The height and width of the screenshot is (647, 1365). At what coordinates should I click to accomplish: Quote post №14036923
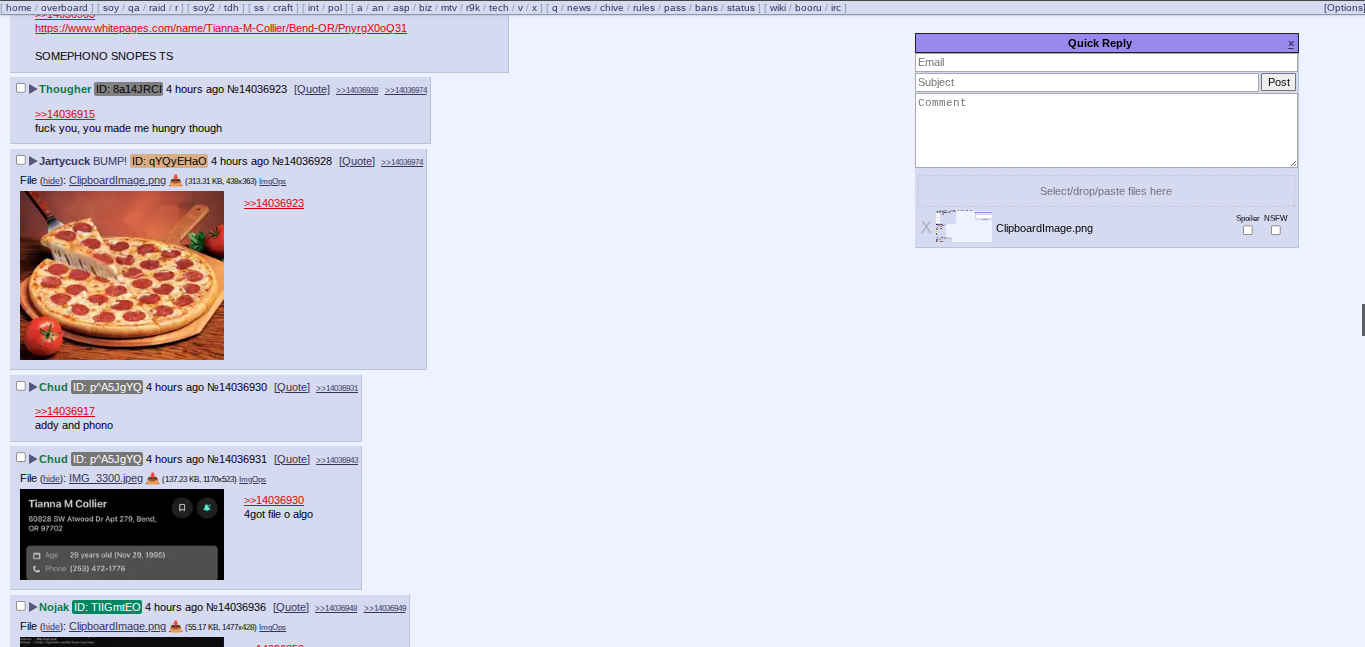(312, 89)
